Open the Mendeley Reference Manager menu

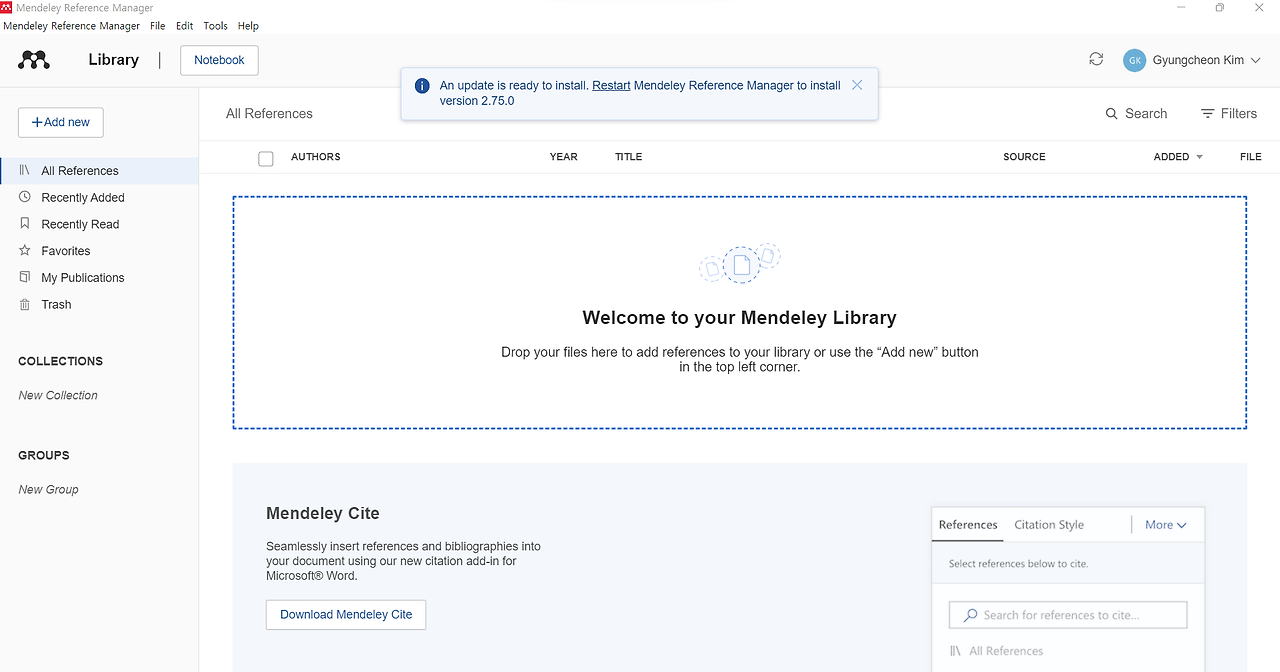72,26
